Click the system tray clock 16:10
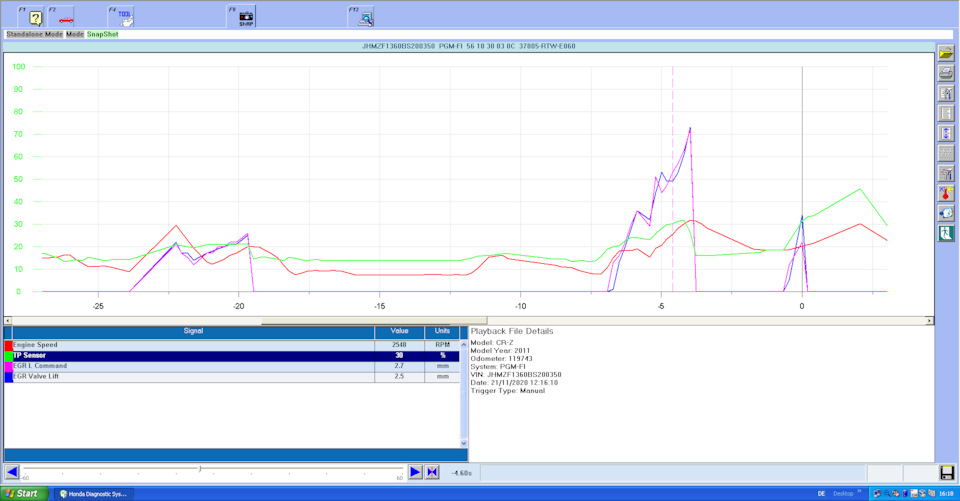This screenshot has height=501, width=960. (x=946, y=494)
